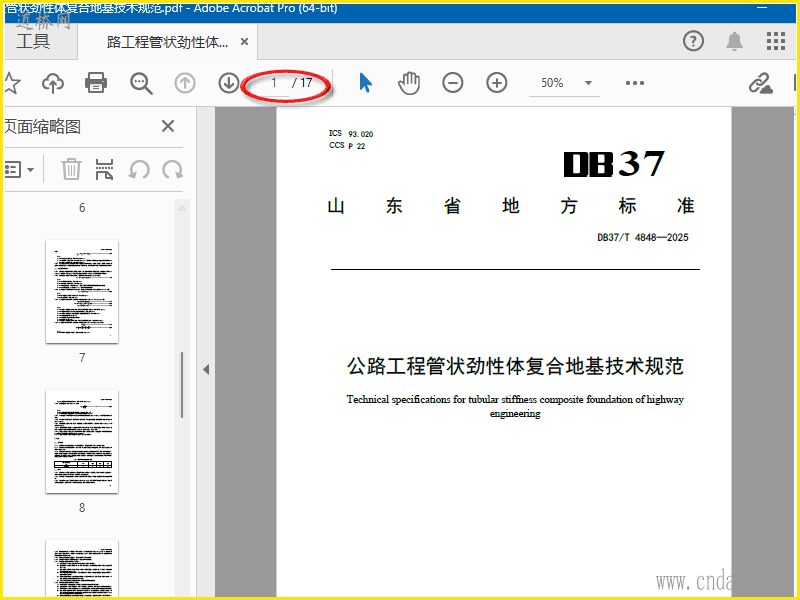Collapse the navigation pane arrow
The height and width of the screenshot is (600, 800).
pos(206,369)
